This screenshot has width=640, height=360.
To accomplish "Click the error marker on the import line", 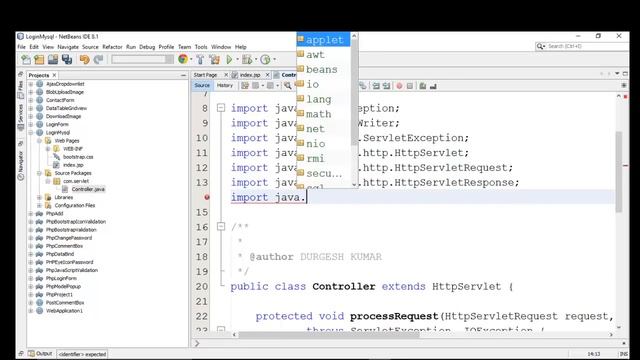I will click(x=207, y=197).
